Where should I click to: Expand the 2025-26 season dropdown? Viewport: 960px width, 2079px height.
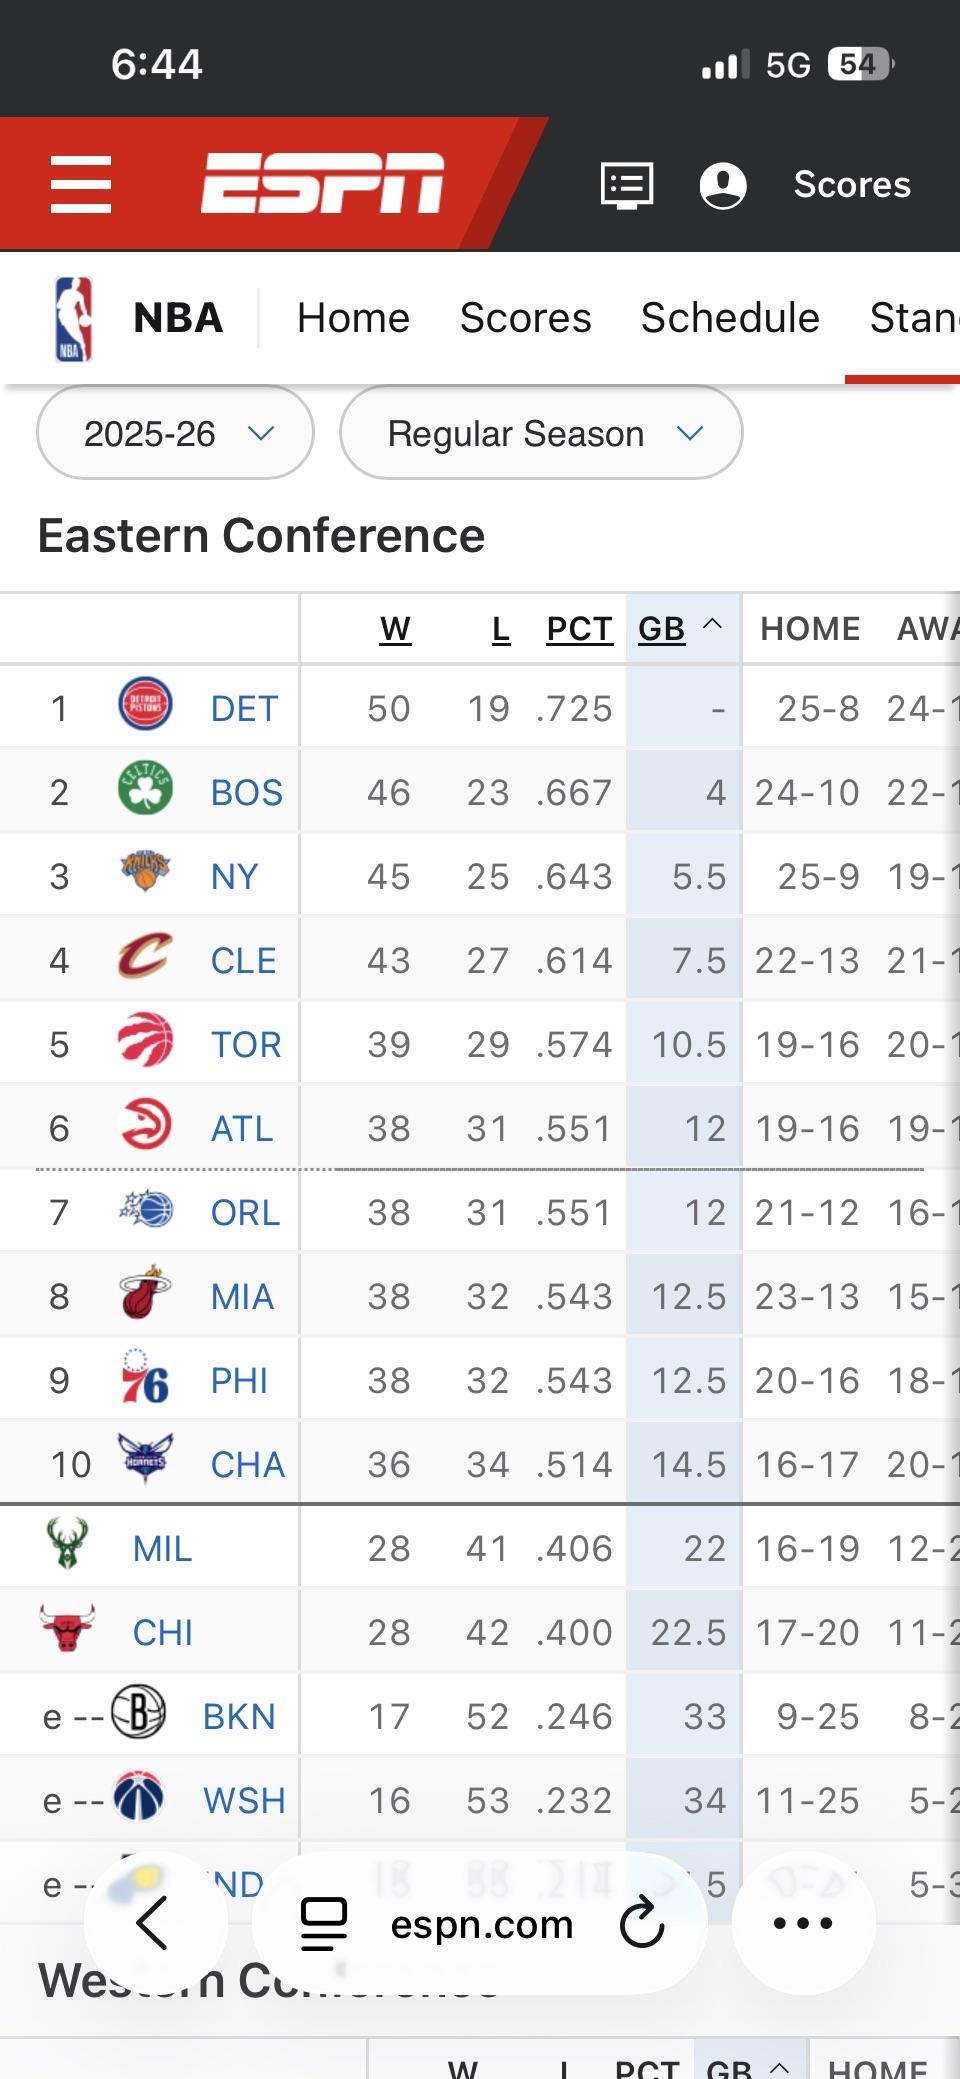click(176, 433)
